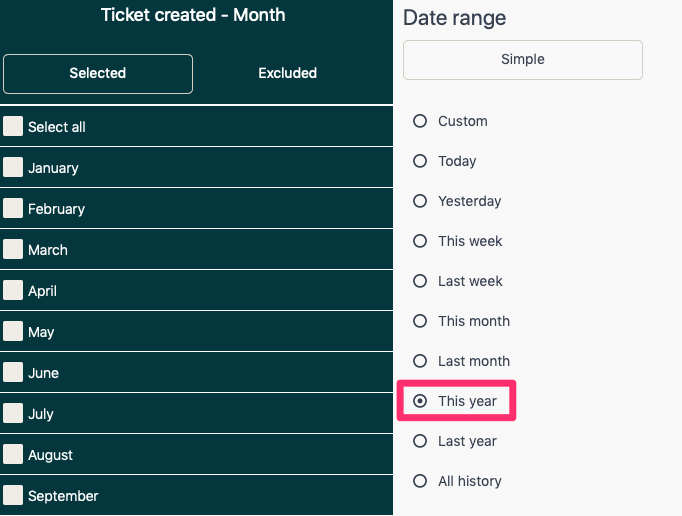682x516 pixels.
Task: Enable the August checkbox
Action: (x=13, y=454)
